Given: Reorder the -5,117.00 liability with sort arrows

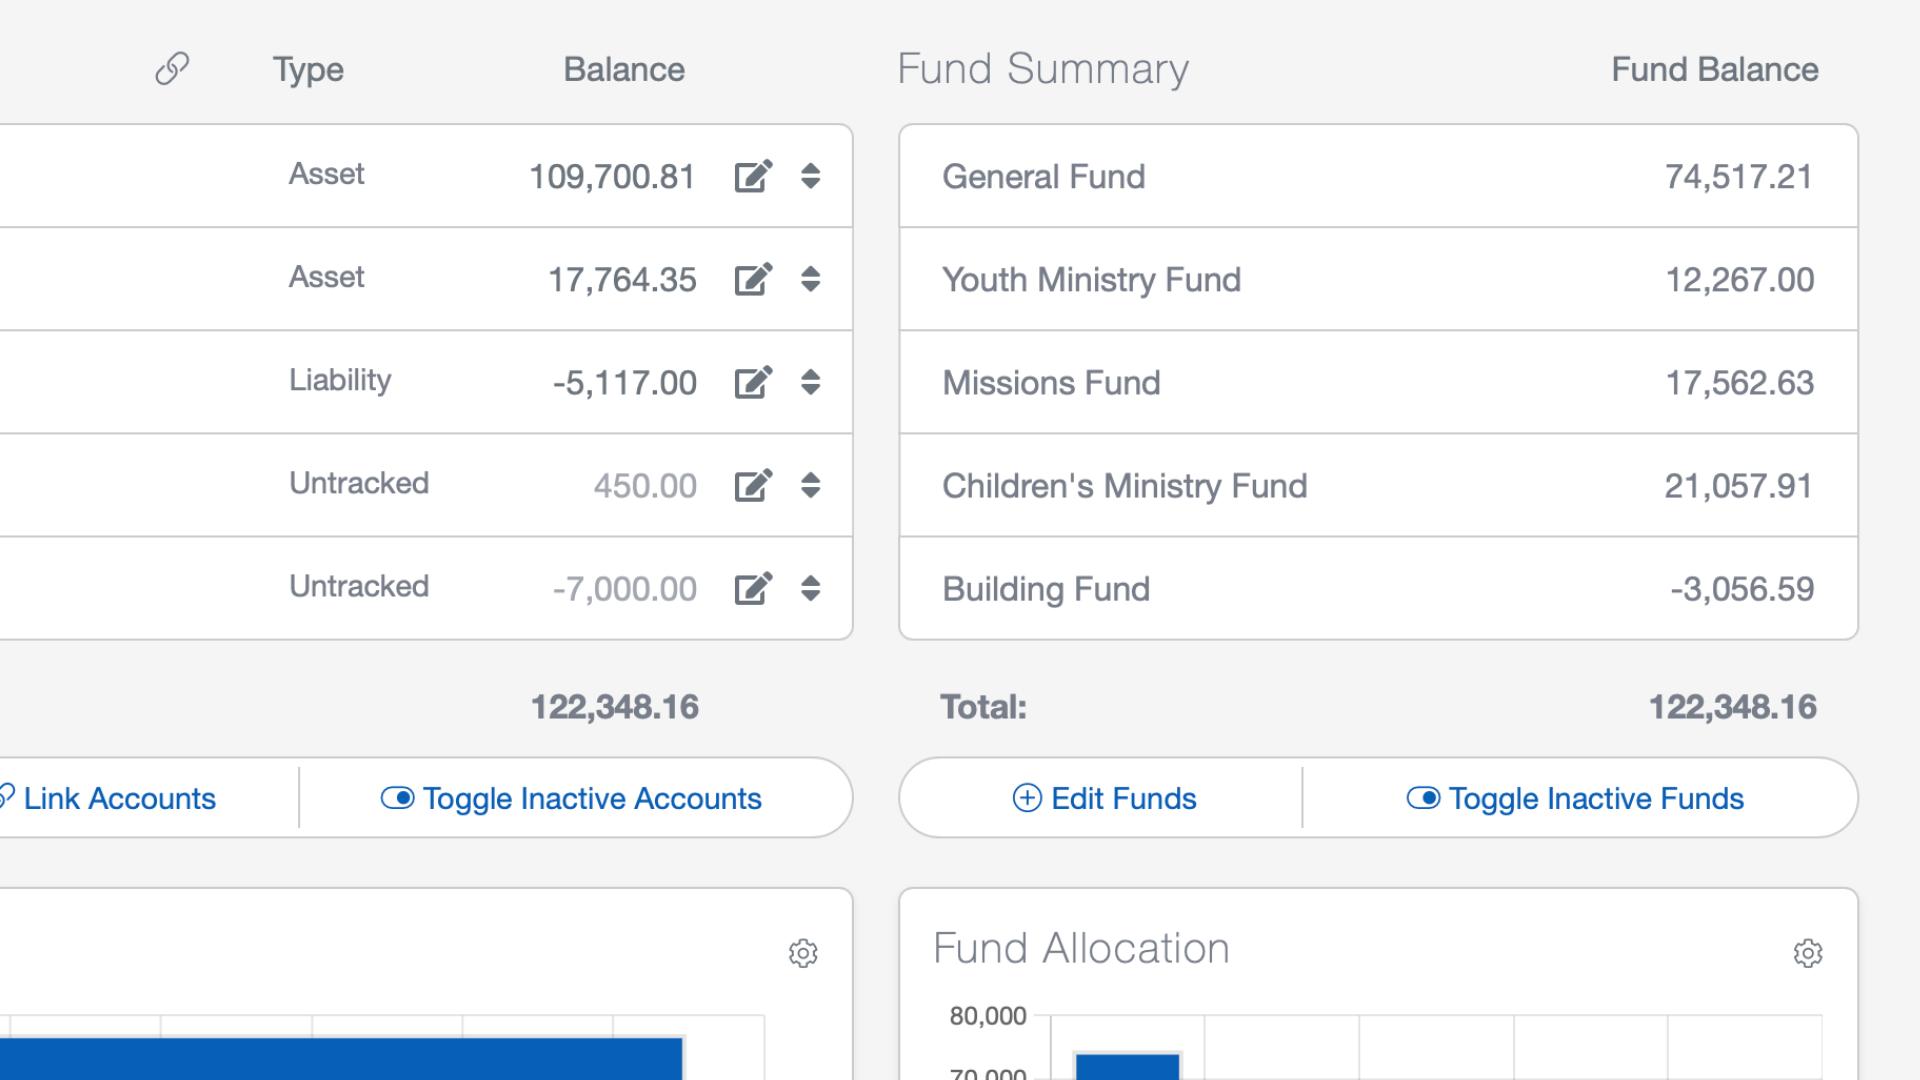Looking at the screenshot, I should pos(811,382).
